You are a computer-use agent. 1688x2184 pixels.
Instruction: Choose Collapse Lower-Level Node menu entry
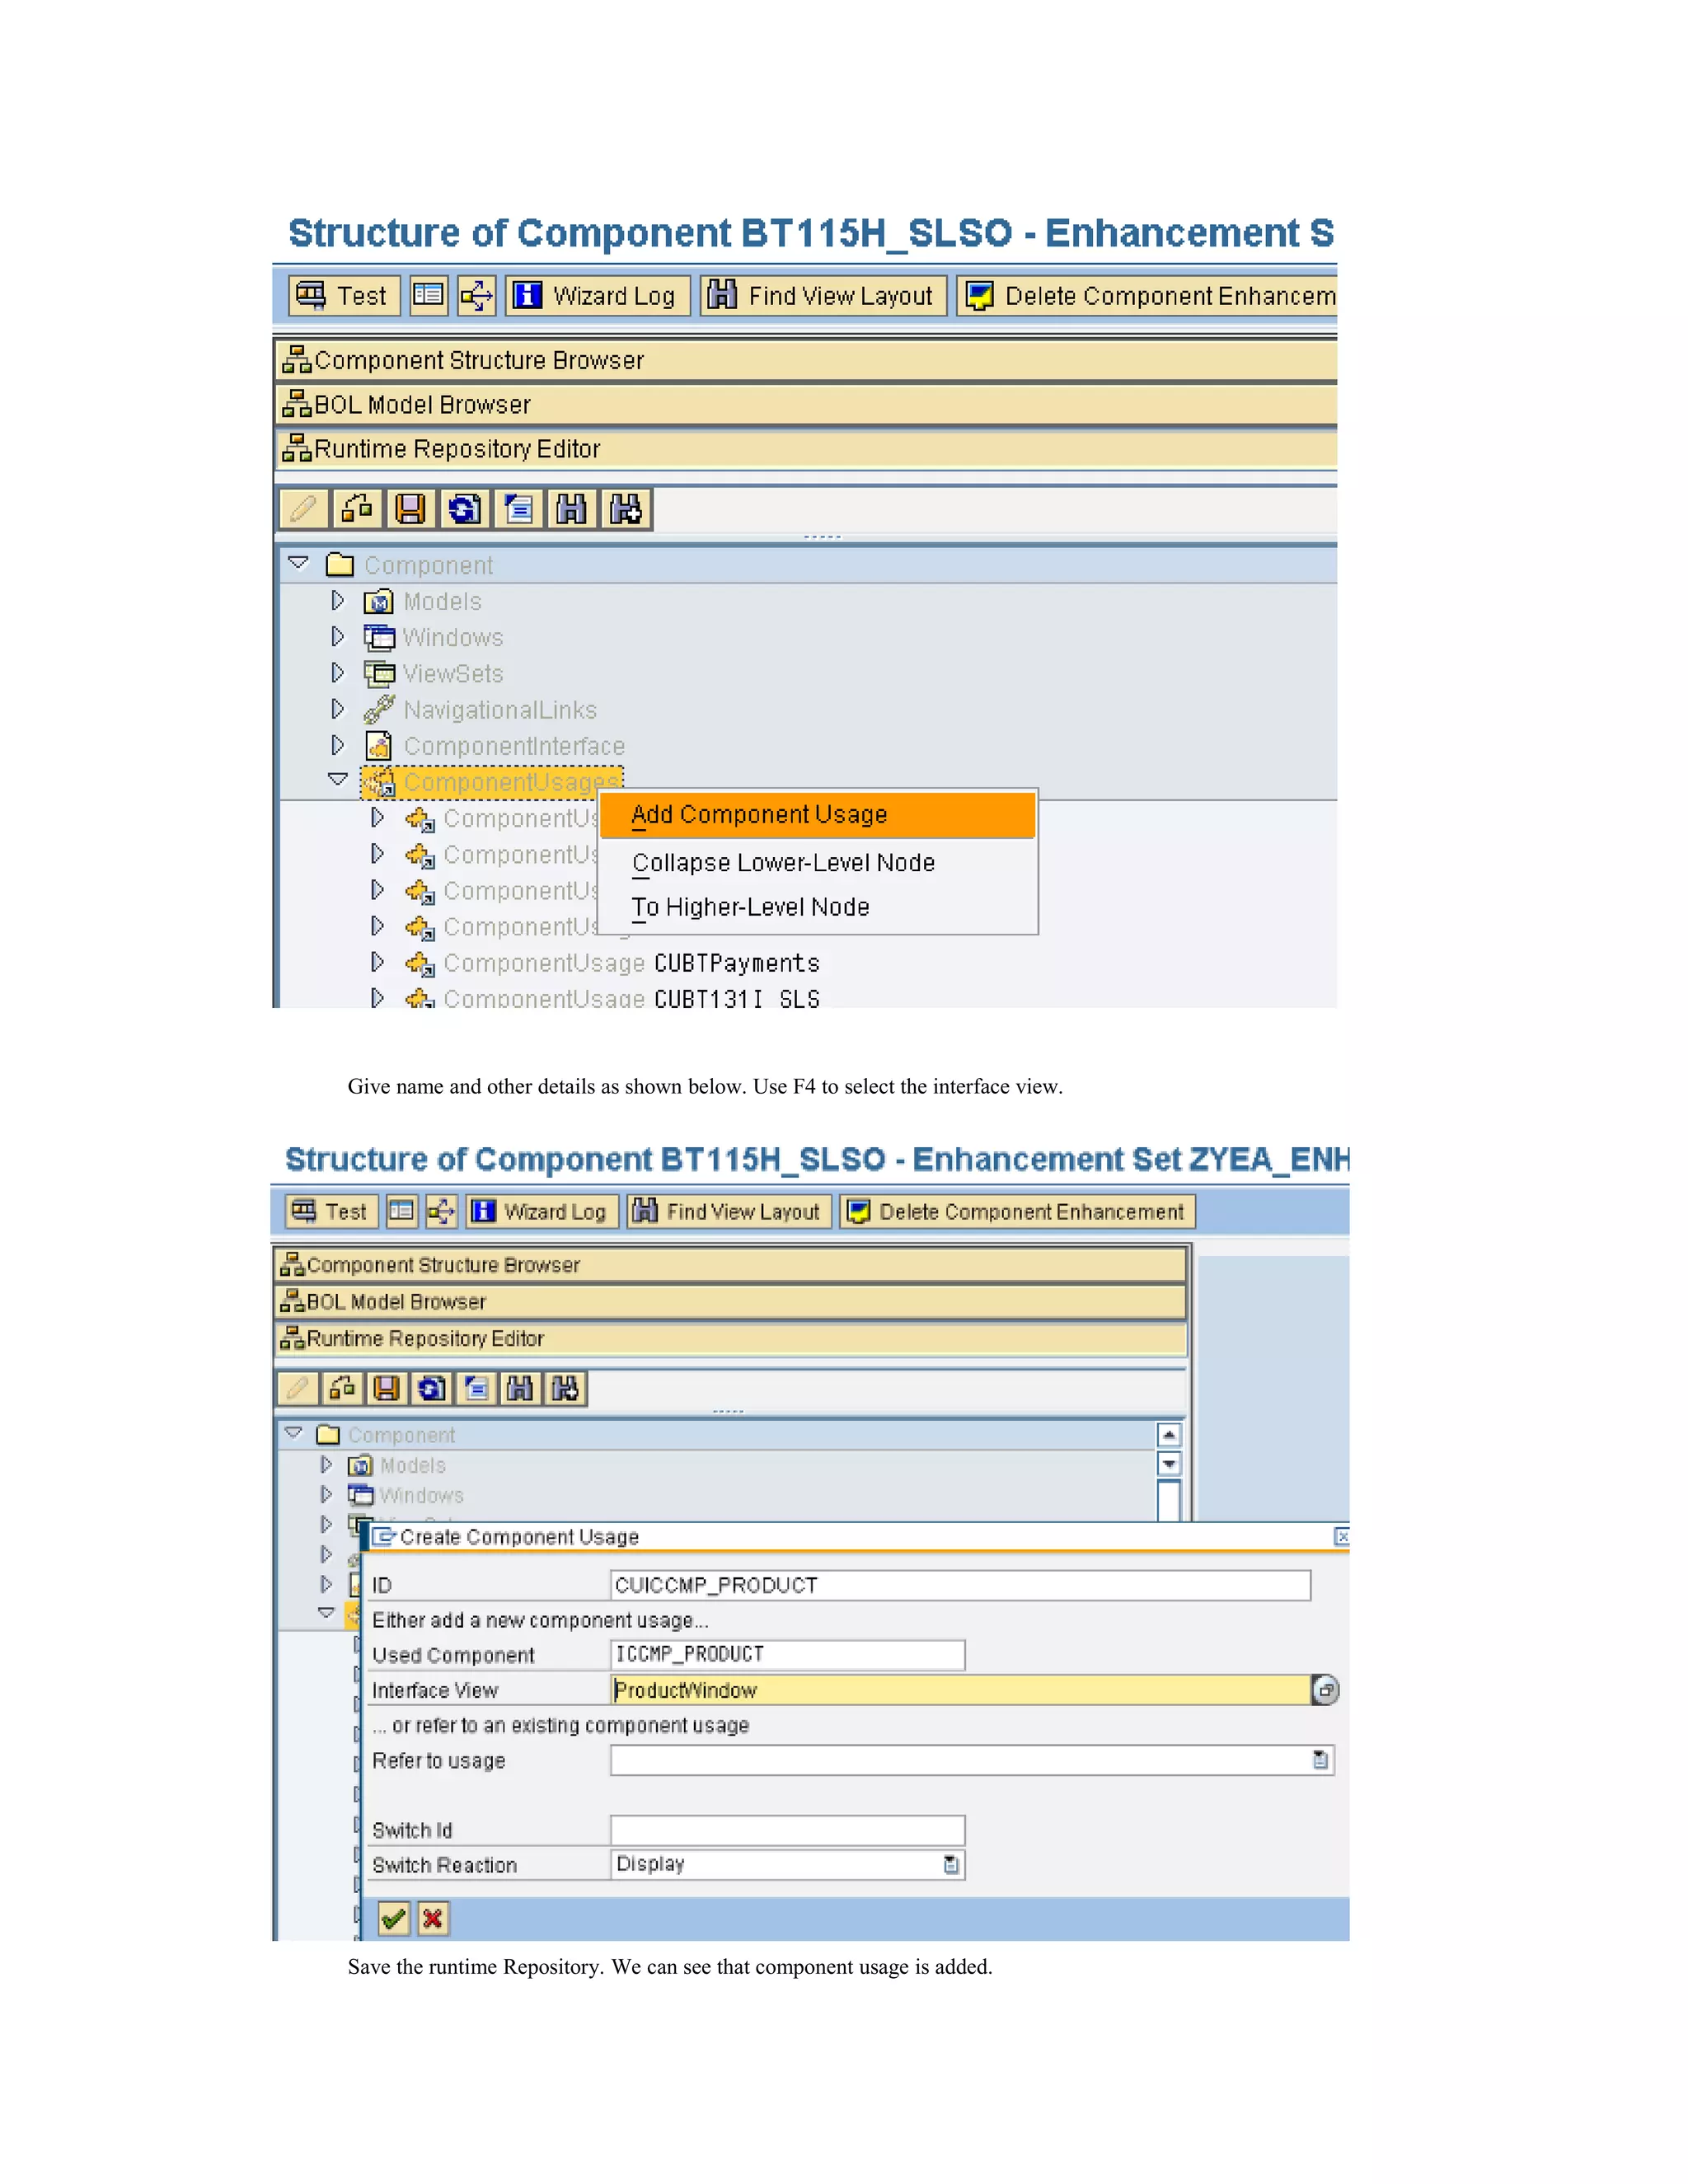tap(783, 863)
